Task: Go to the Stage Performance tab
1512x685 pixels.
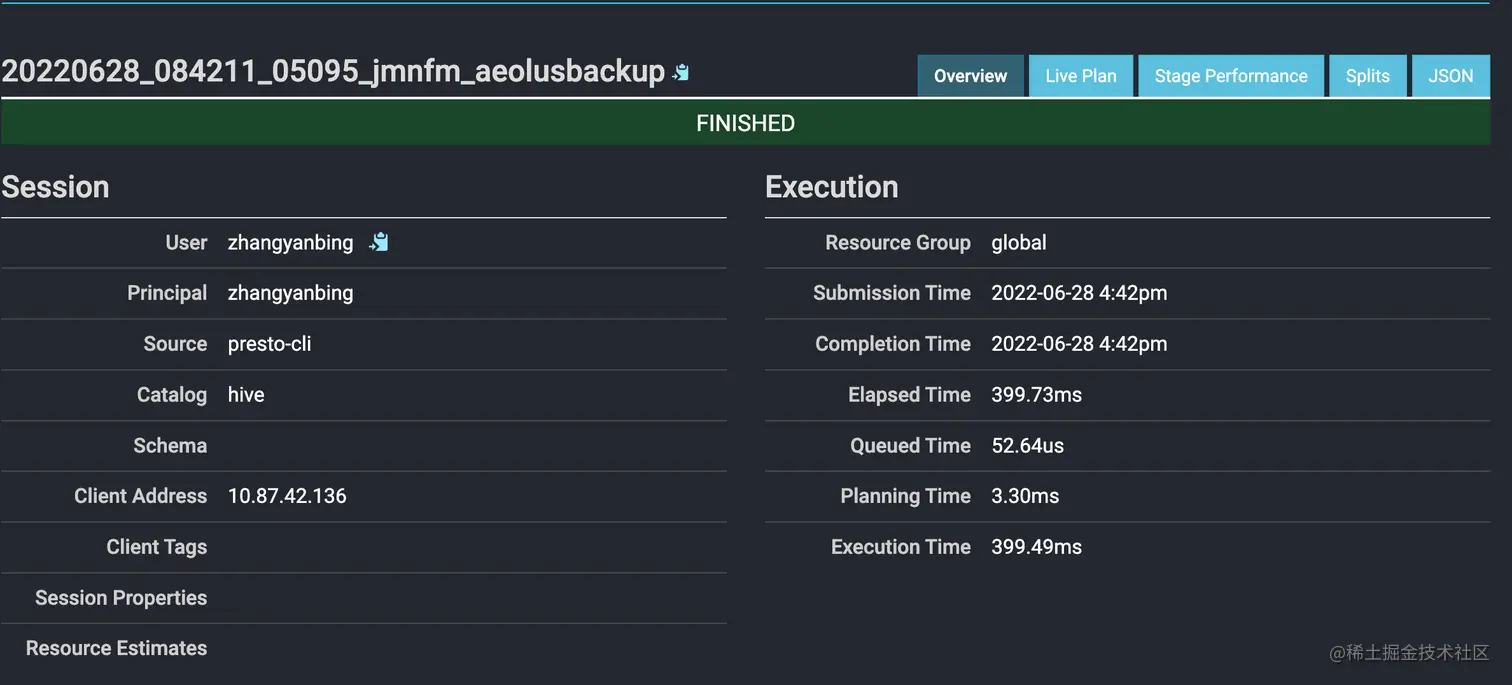Action: pyautogui.click(x=1230, y=76)
